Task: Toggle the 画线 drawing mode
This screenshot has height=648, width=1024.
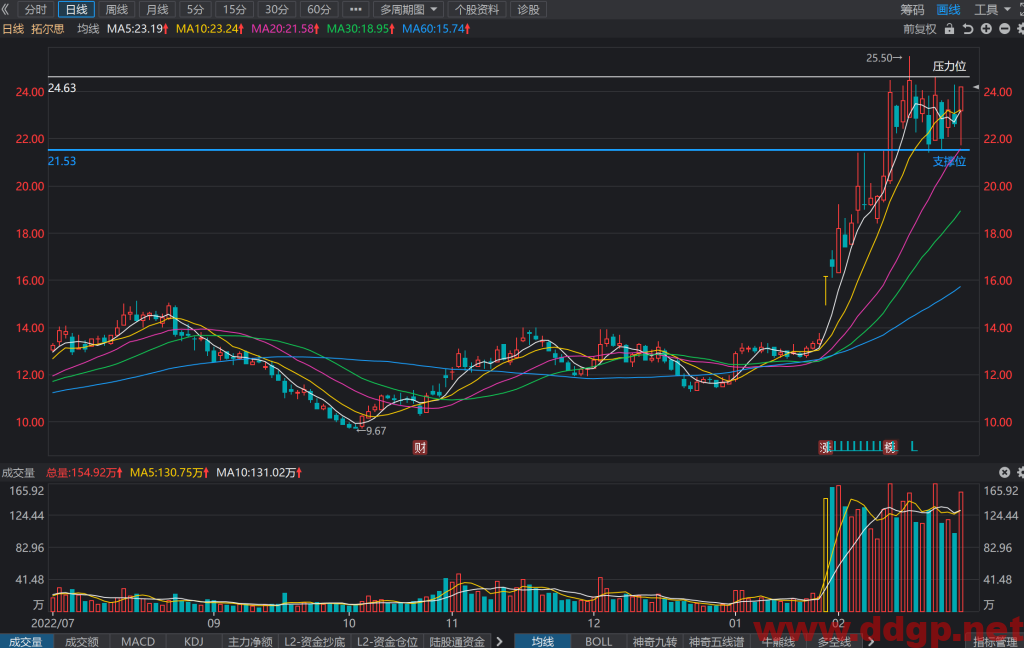Action: 948,10
